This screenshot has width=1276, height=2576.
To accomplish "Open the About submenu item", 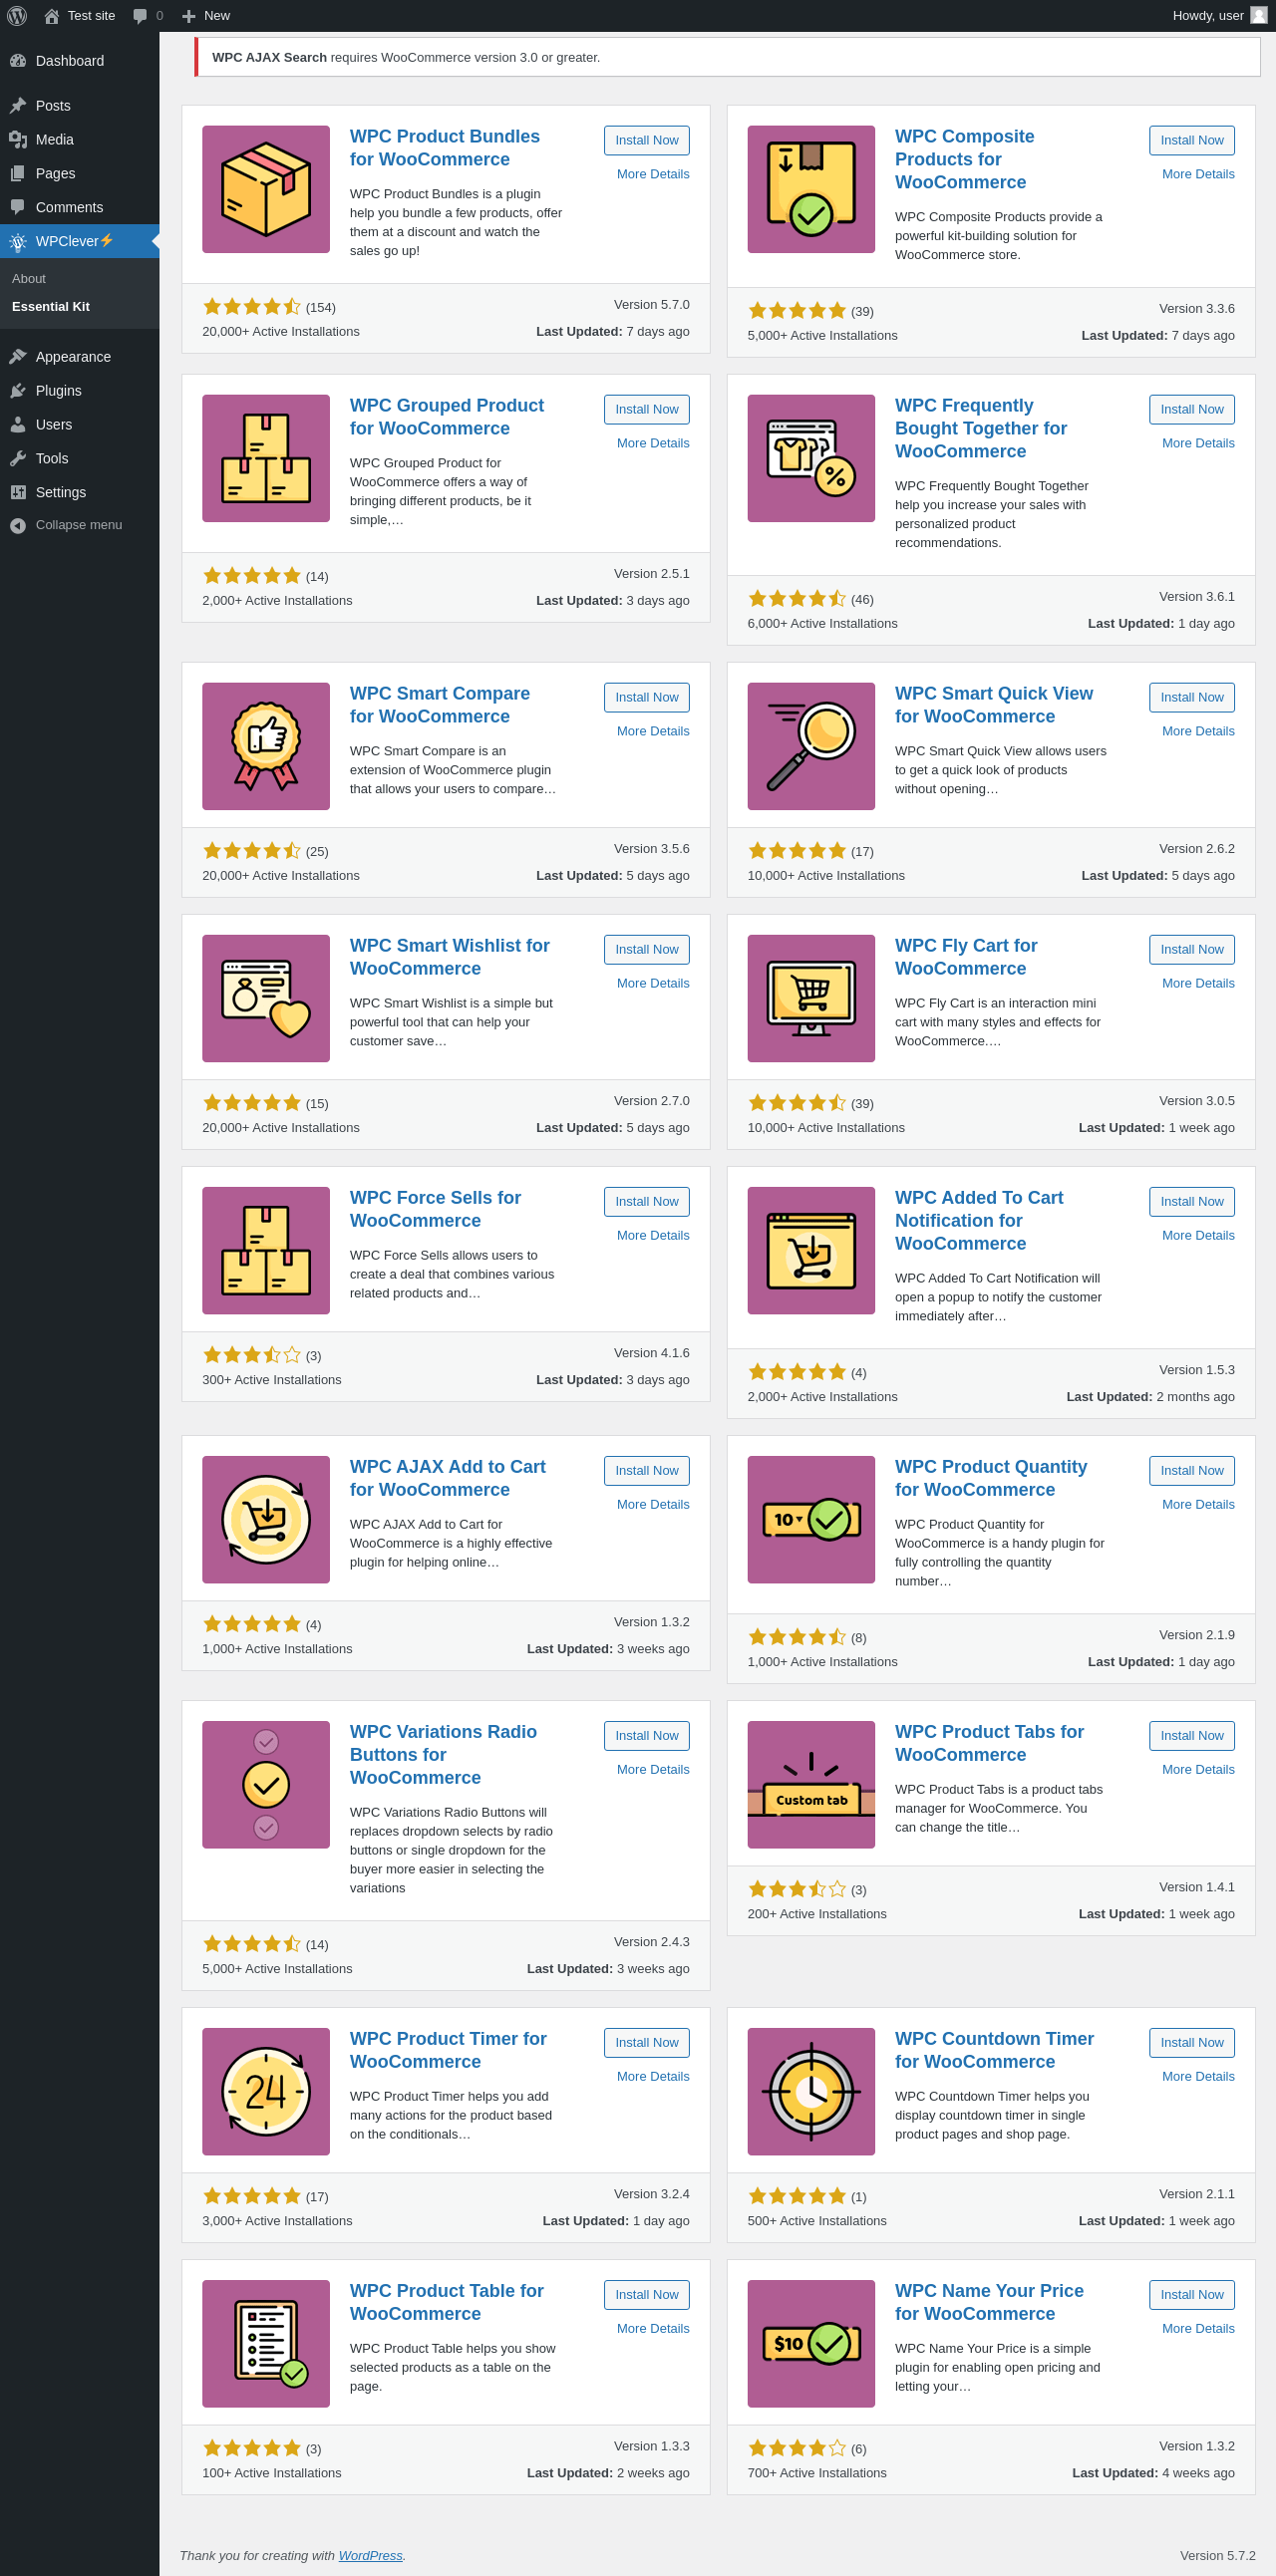I will pos(79,279).
